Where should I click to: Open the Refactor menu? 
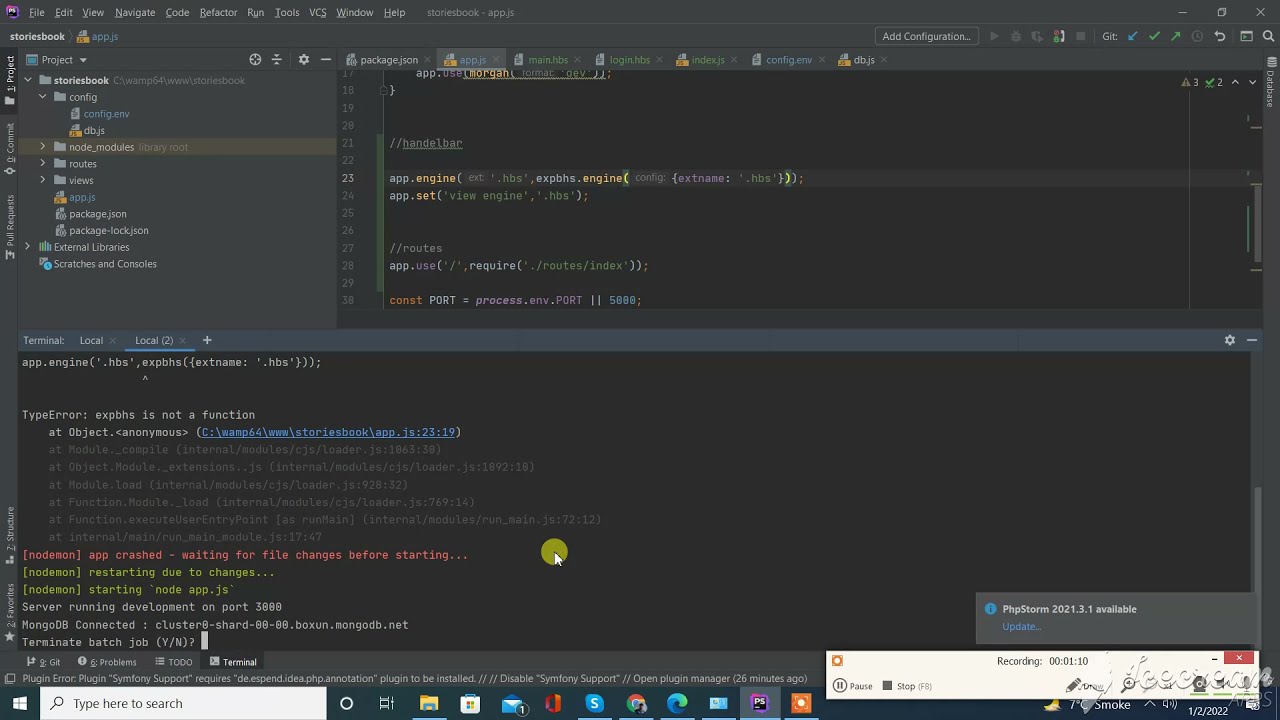point(218,12)
